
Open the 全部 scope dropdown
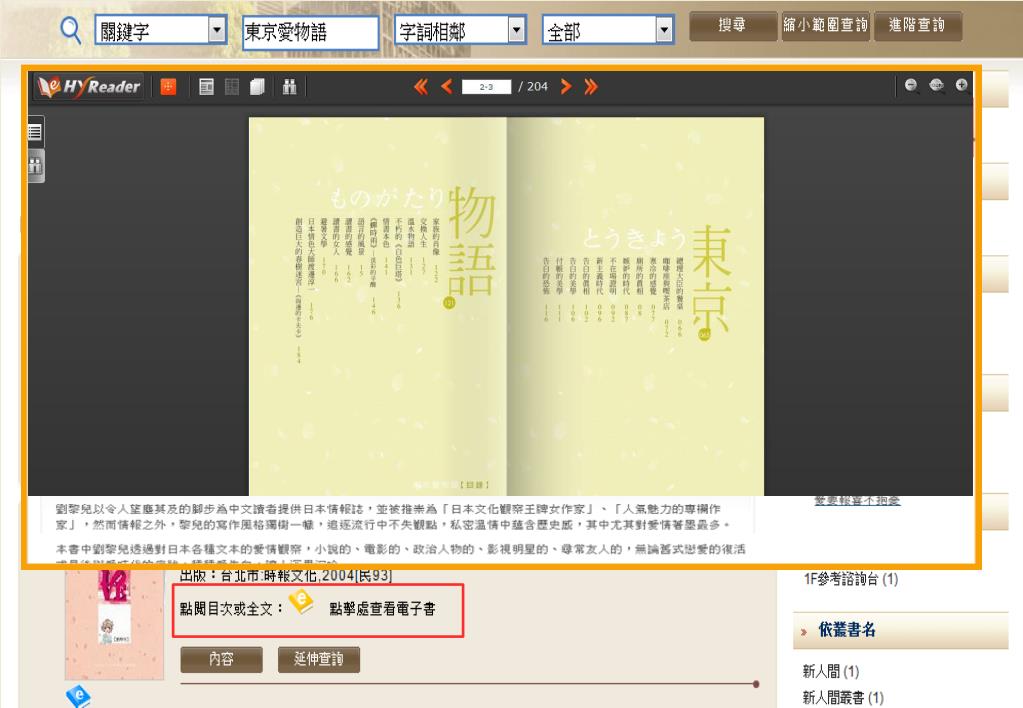click(x=608, y=30)
